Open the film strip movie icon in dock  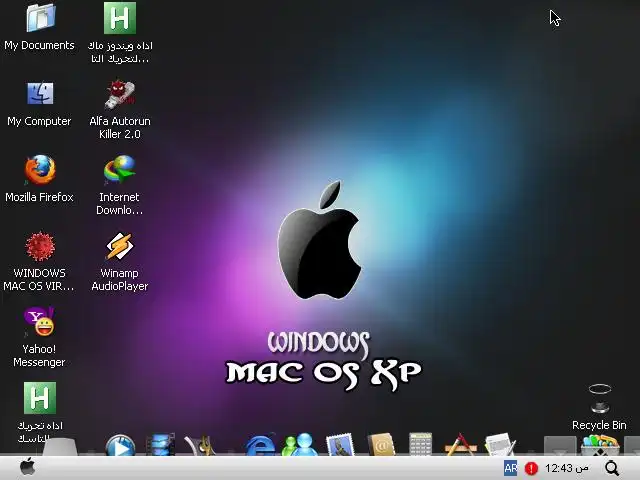161,445
